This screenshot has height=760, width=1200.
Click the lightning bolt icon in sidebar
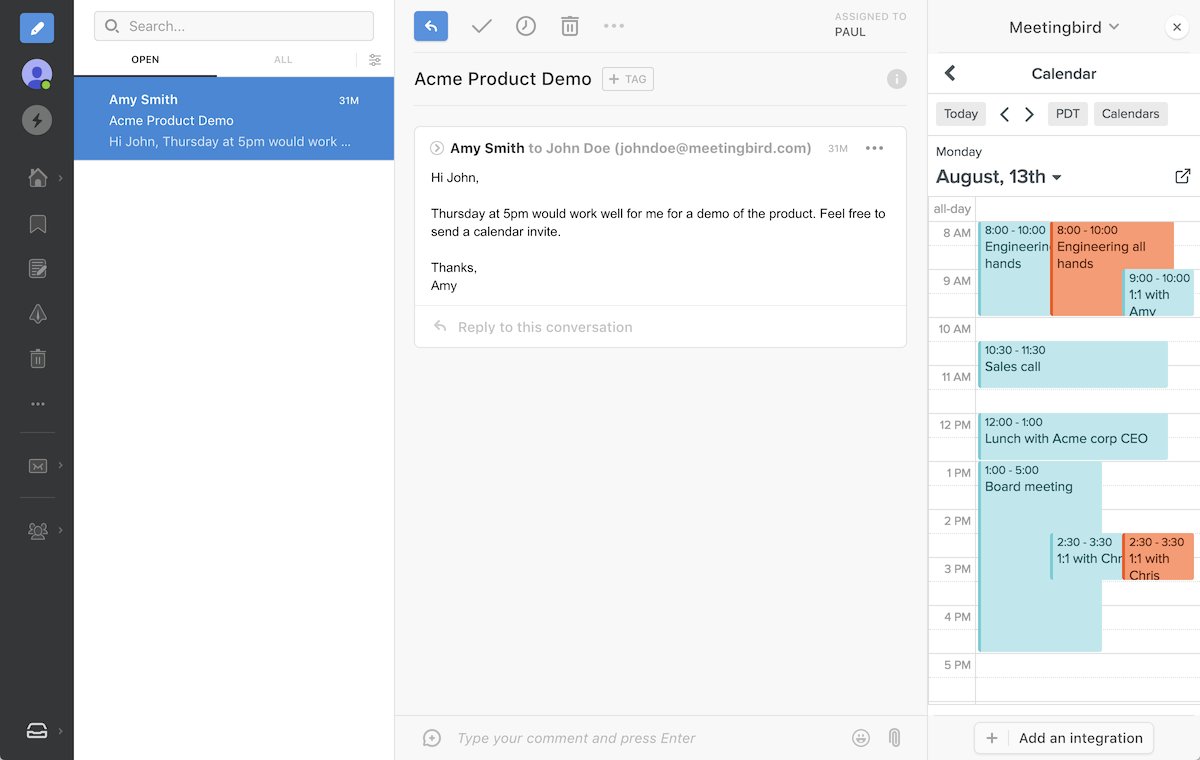37,121
